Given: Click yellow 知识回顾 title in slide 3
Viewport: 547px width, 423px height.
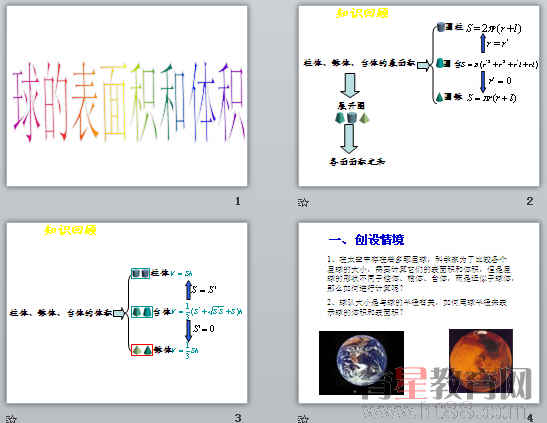Looking at the screenshot, I should coord(70,230).
